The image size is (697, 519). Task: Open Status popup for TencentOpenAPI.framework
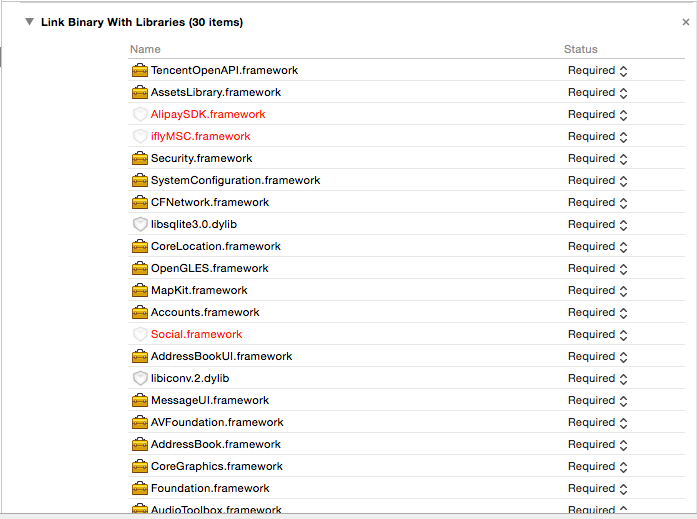pyautogui.click(x=597, y=71)
